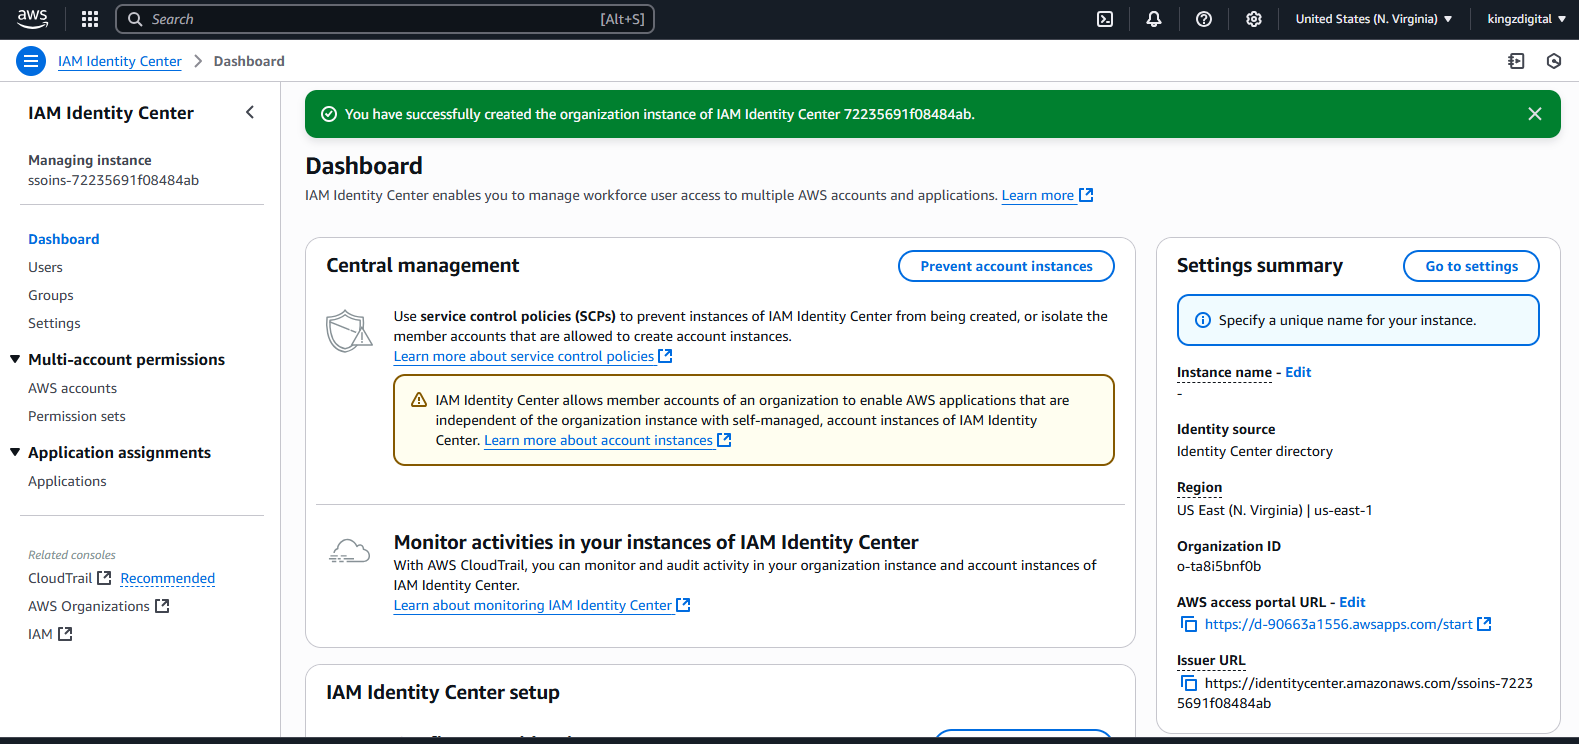Dismiss the green success banner
This screenshot has width=1579, height=744.
tap(1535, 114)
